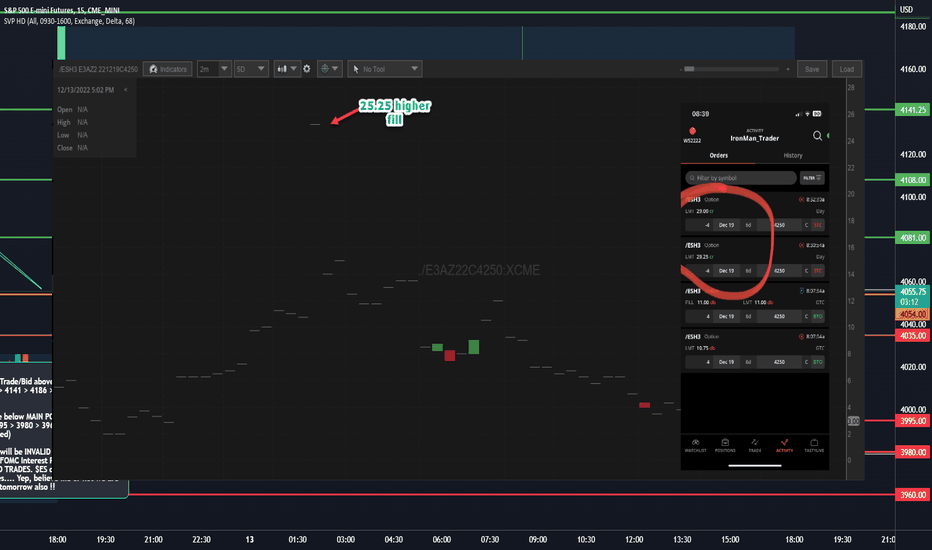Open the No Tool drawing dropdown

click(385, 69)
